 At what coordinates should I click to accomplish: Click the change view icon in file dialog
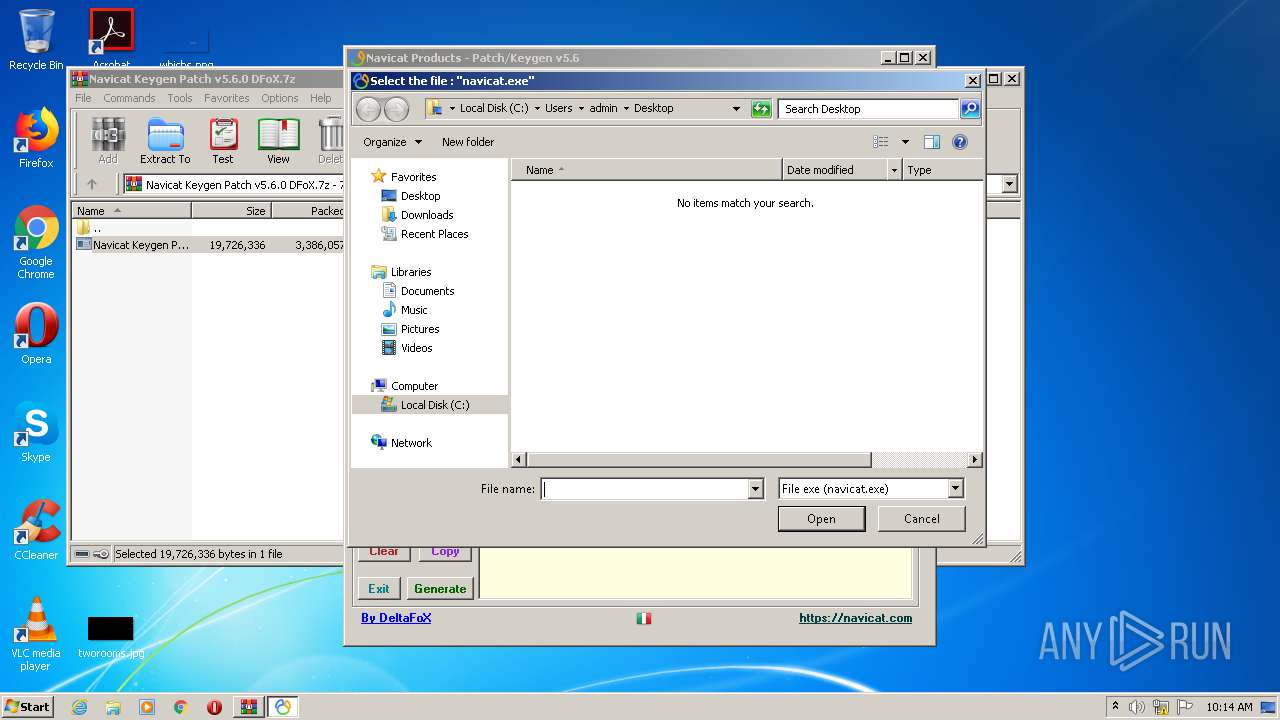(881, 142)
